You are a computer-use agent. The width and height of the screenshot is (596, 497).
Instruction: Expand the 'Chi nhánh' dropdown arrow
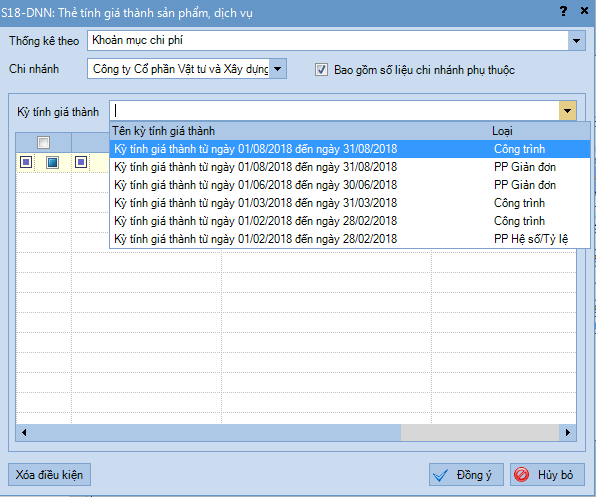278,69
